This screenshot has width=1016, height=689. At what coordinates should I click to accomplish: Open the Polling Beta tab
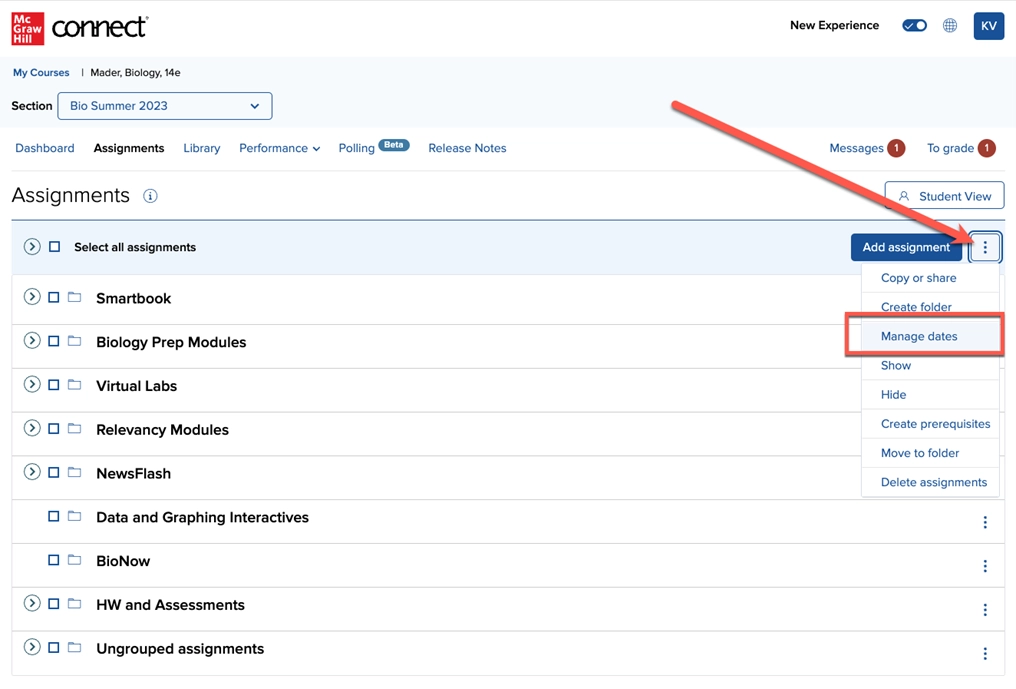[373, 147]
